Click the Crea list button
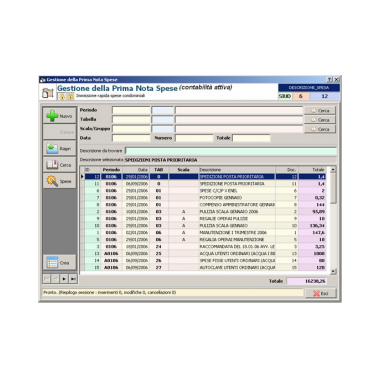The image size is (380, 380). pyautogui.click(x=60, y=263)
